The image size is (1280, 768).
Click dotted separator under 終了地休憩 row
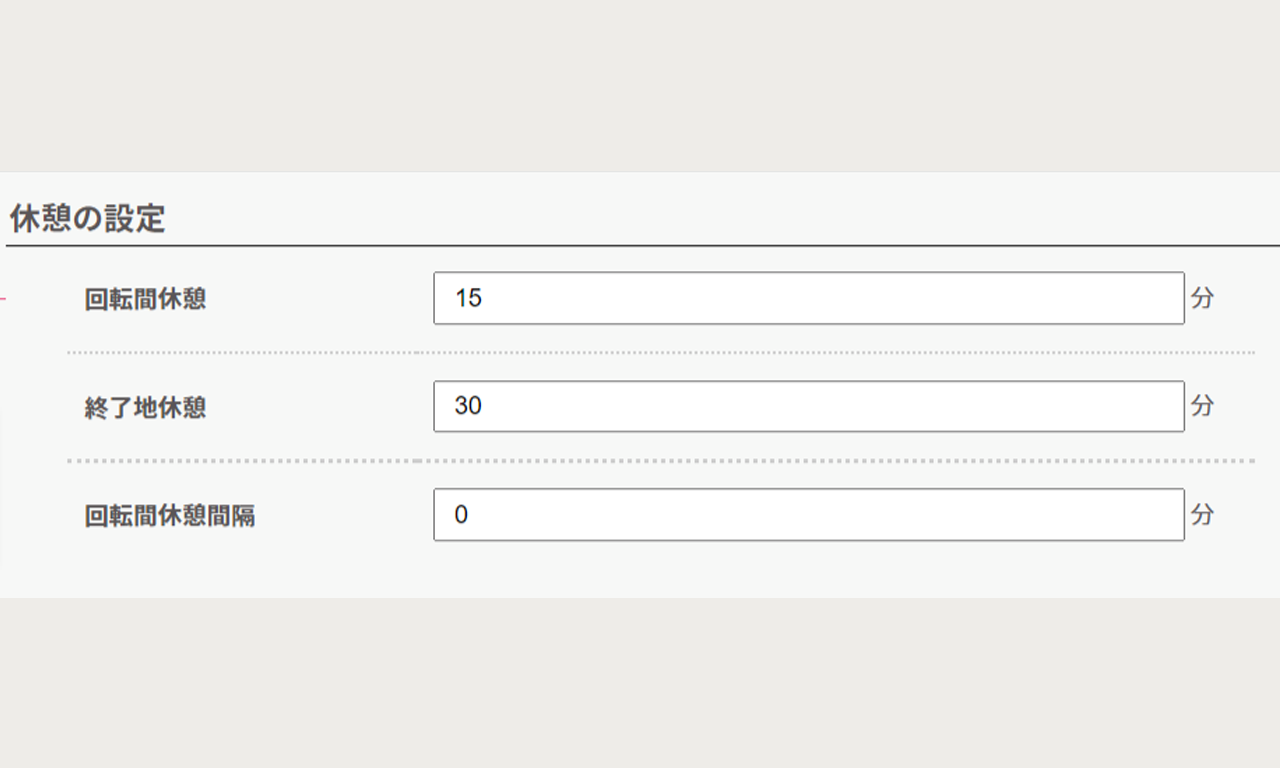click(660, 461)
